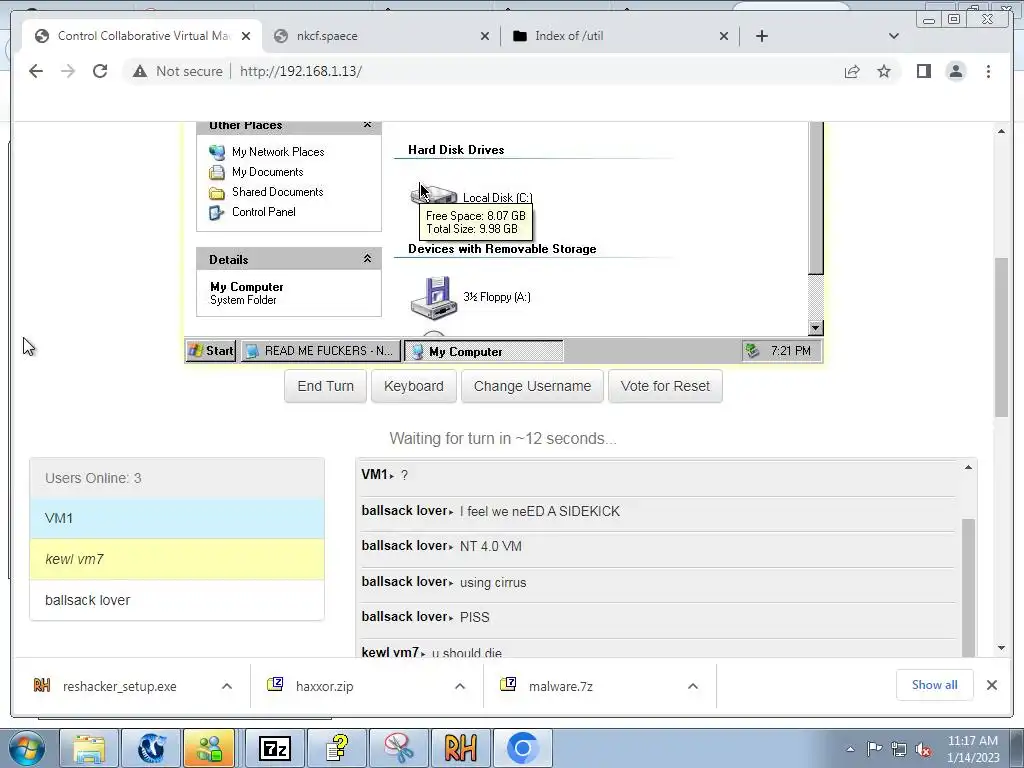Click the page scrollbar up arrow
1024x768 pixels.
(x=1001, y=132)
